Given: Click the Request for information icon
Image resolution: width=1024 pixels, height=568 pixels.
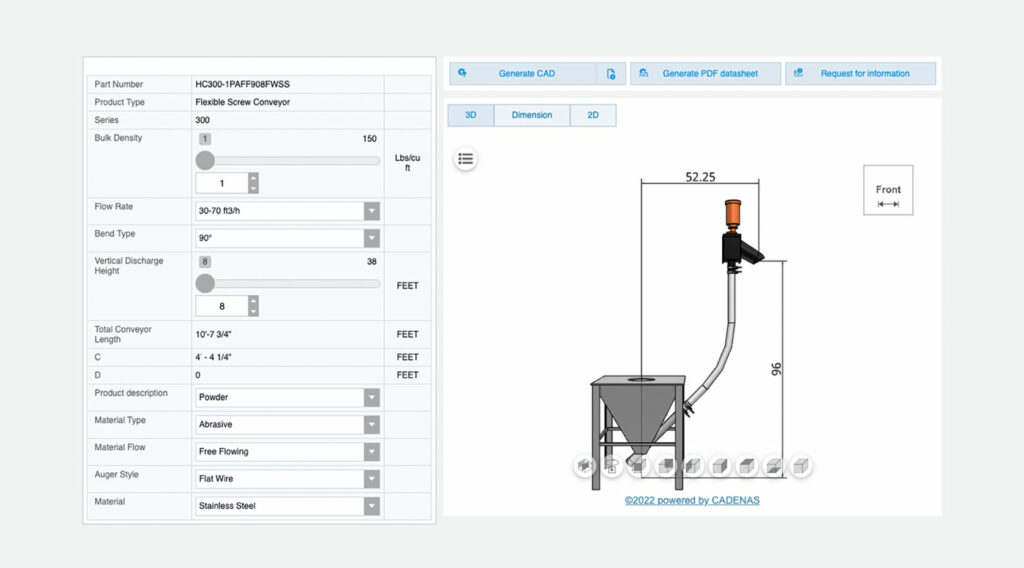Looking at the screenshot, I should click(798, 73).
